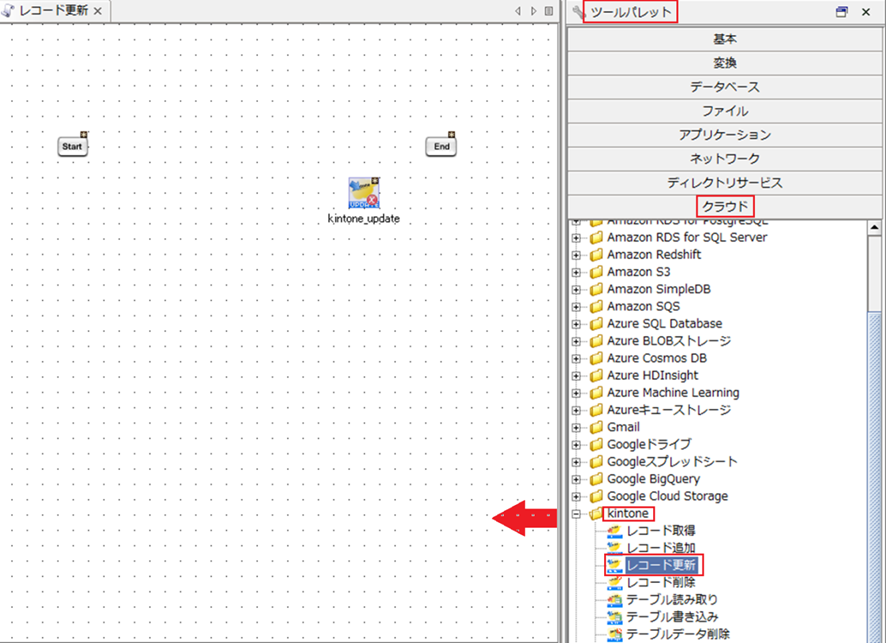This screenshot has width=886, height=643.
Task: Show the tab list in editor
Action: pos(549,11)
